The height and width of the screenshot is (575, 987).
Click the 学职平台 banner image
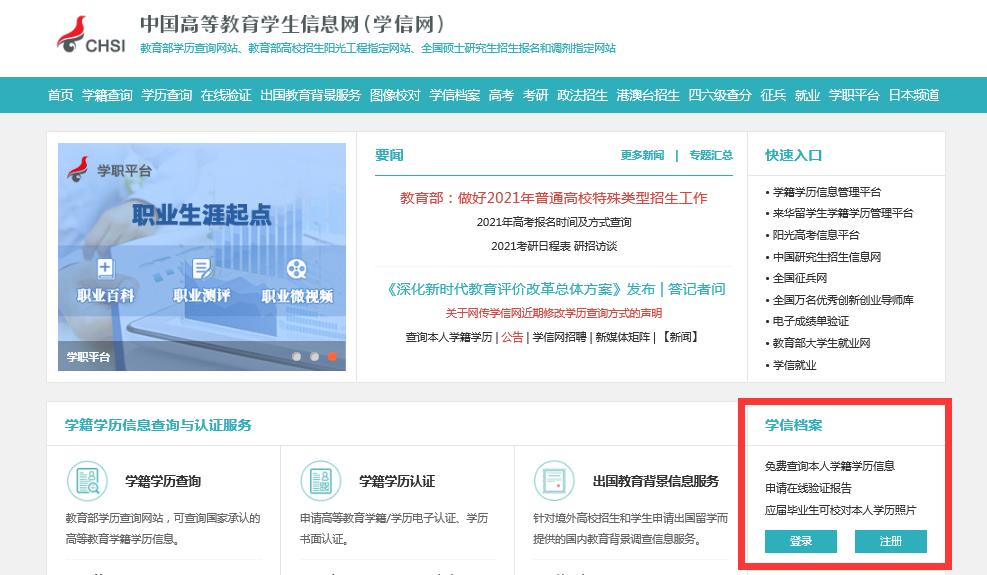[201, 256]
